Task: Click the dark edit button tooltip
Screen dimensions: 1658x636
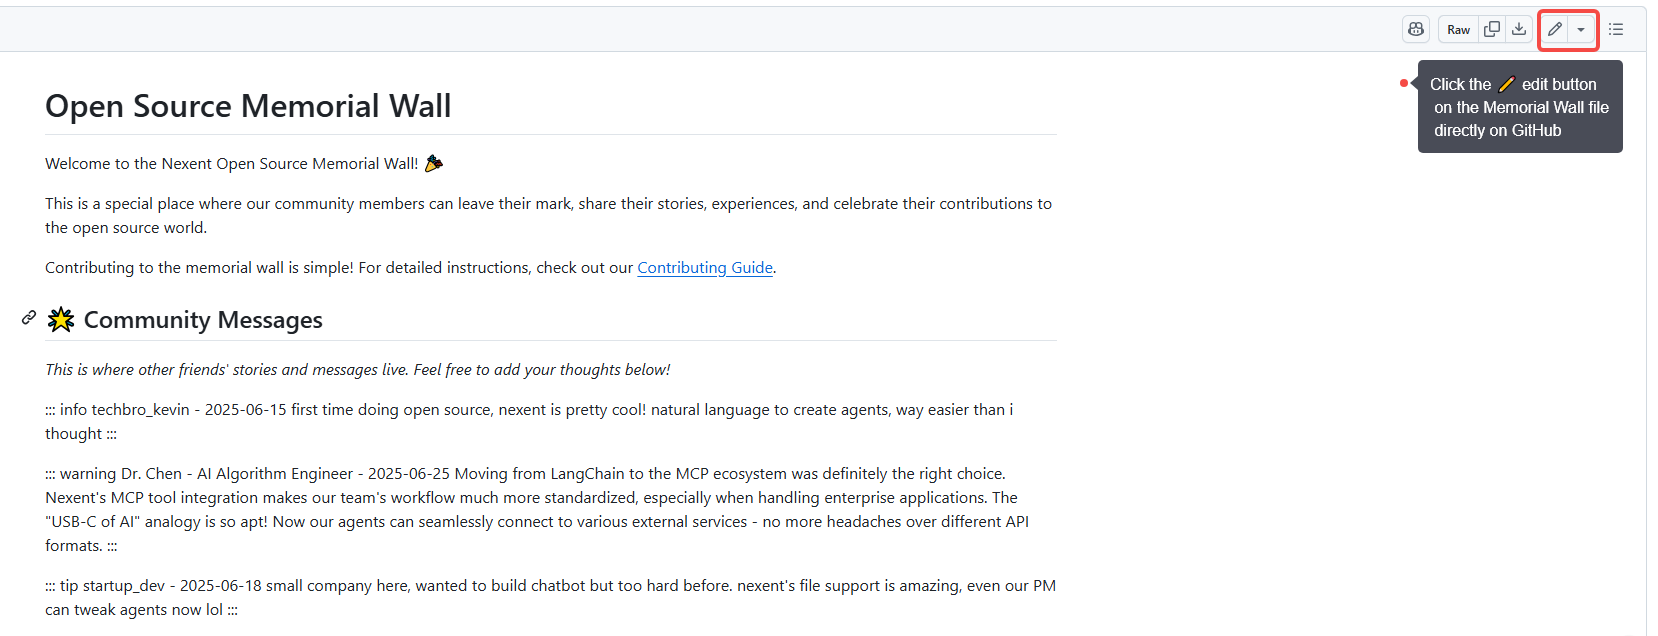Action: [x=1520, y=108]
